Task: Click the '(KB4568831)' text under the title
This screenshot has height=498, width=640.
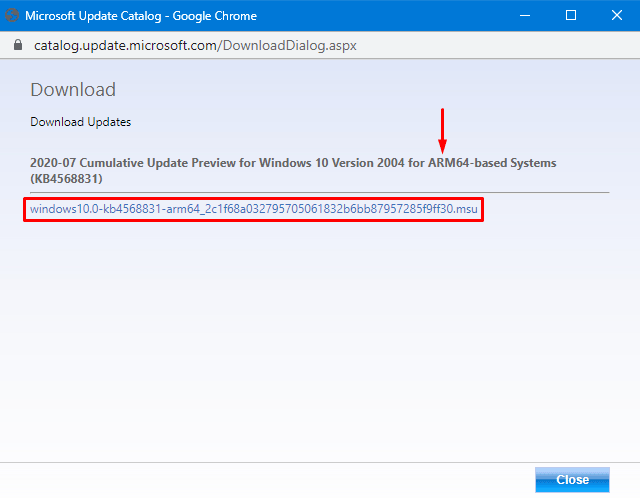Action: (68, 178)
